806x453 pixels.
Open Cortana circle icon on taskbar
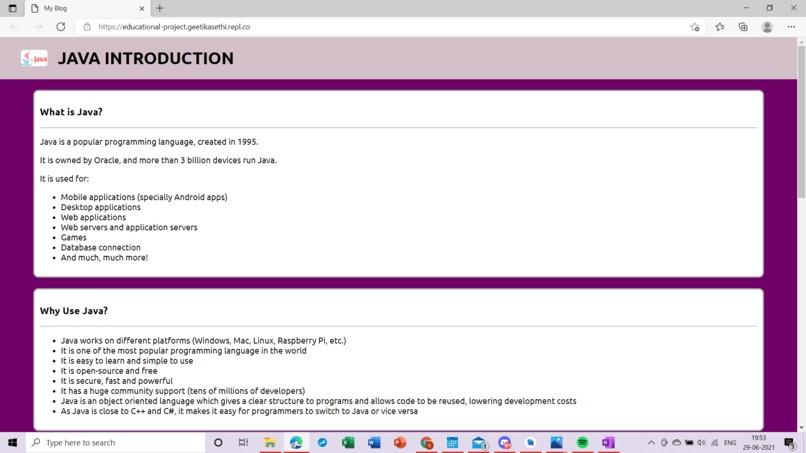click(x=218, y=442)
